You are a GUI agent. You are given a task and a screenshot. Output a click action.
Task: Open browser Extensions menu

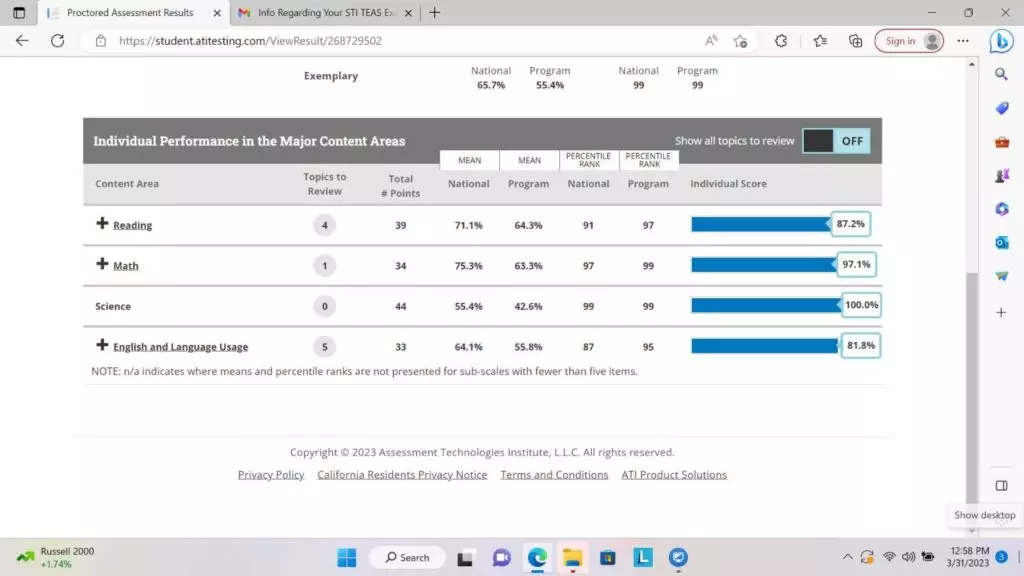tap(781, 40)
